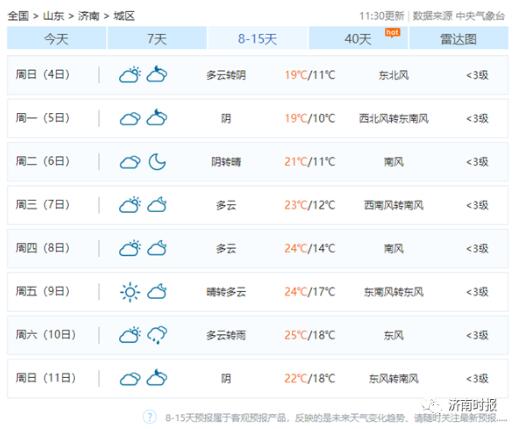Image resolution: width=515 pixels, height=429 pixels.
Task: Click the 多云转阴 weather description
Action: [x=226, y=75]
